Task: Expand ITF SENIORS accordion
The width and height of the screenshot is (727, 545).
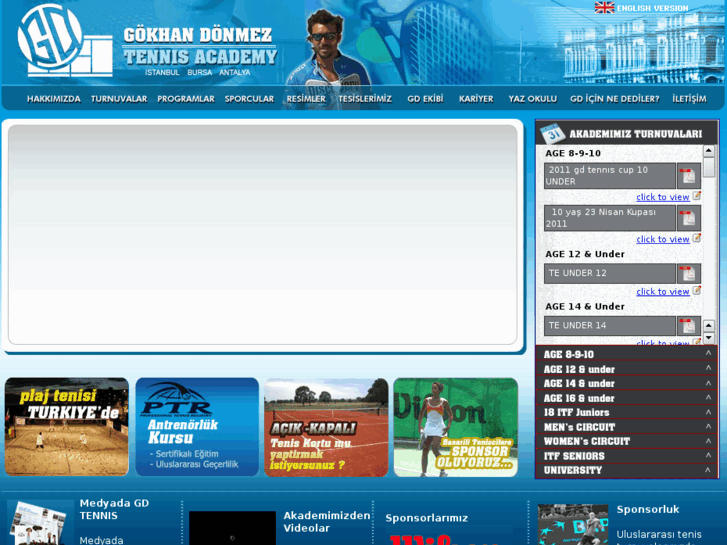Action: coord(627,455)
